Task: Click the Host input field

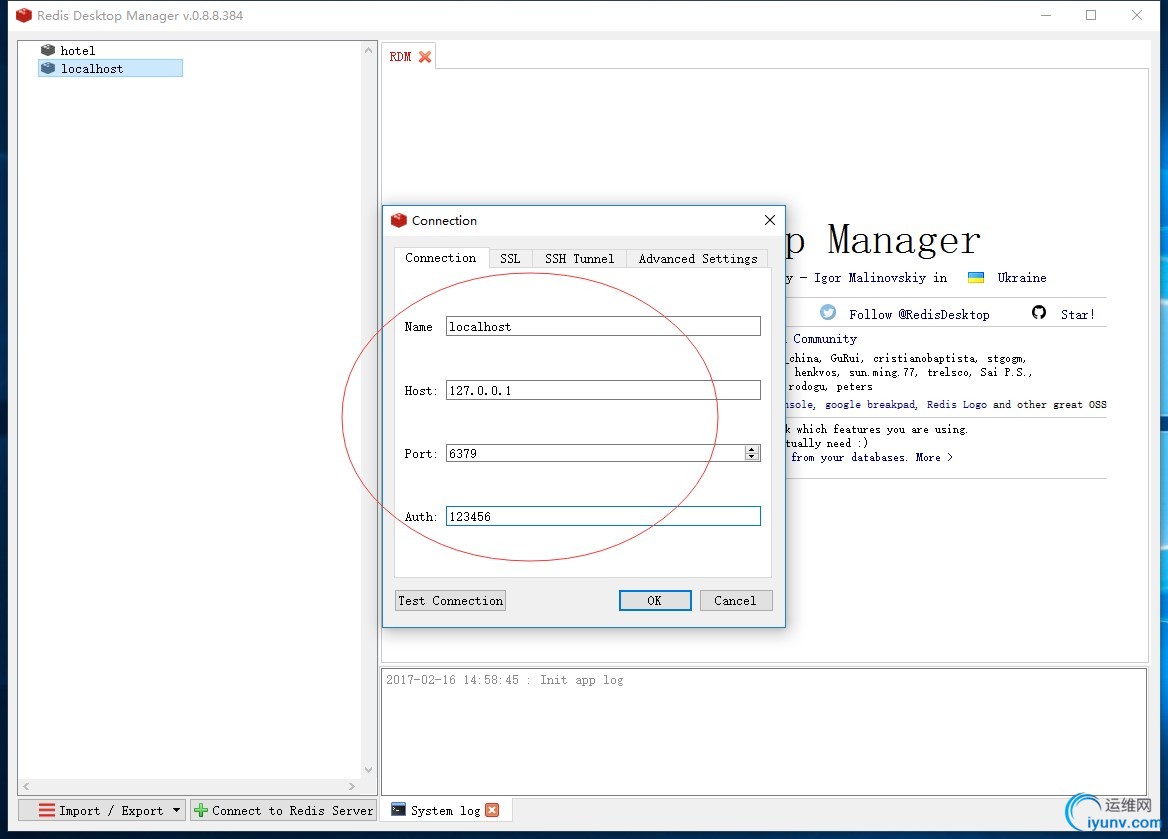Action: (603, 390)
